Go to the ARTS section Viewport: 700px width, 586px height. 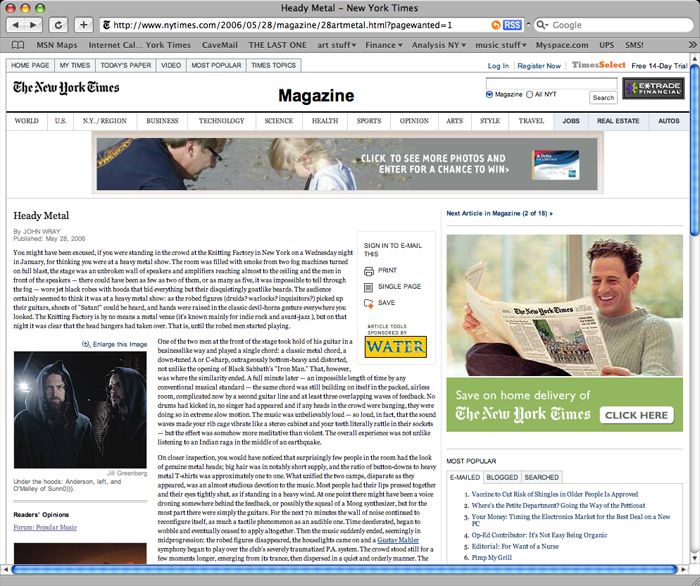(x=454, y=121)
